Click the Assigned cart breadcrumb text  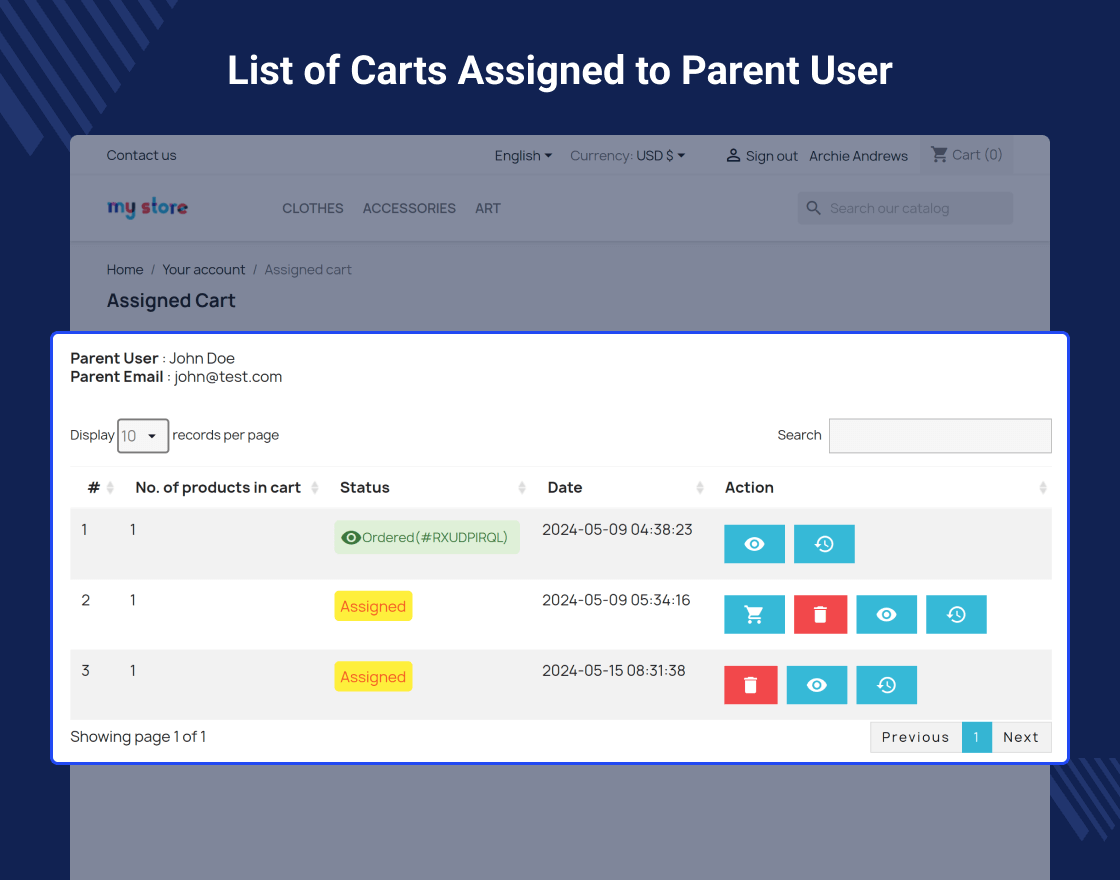[308, 269]
